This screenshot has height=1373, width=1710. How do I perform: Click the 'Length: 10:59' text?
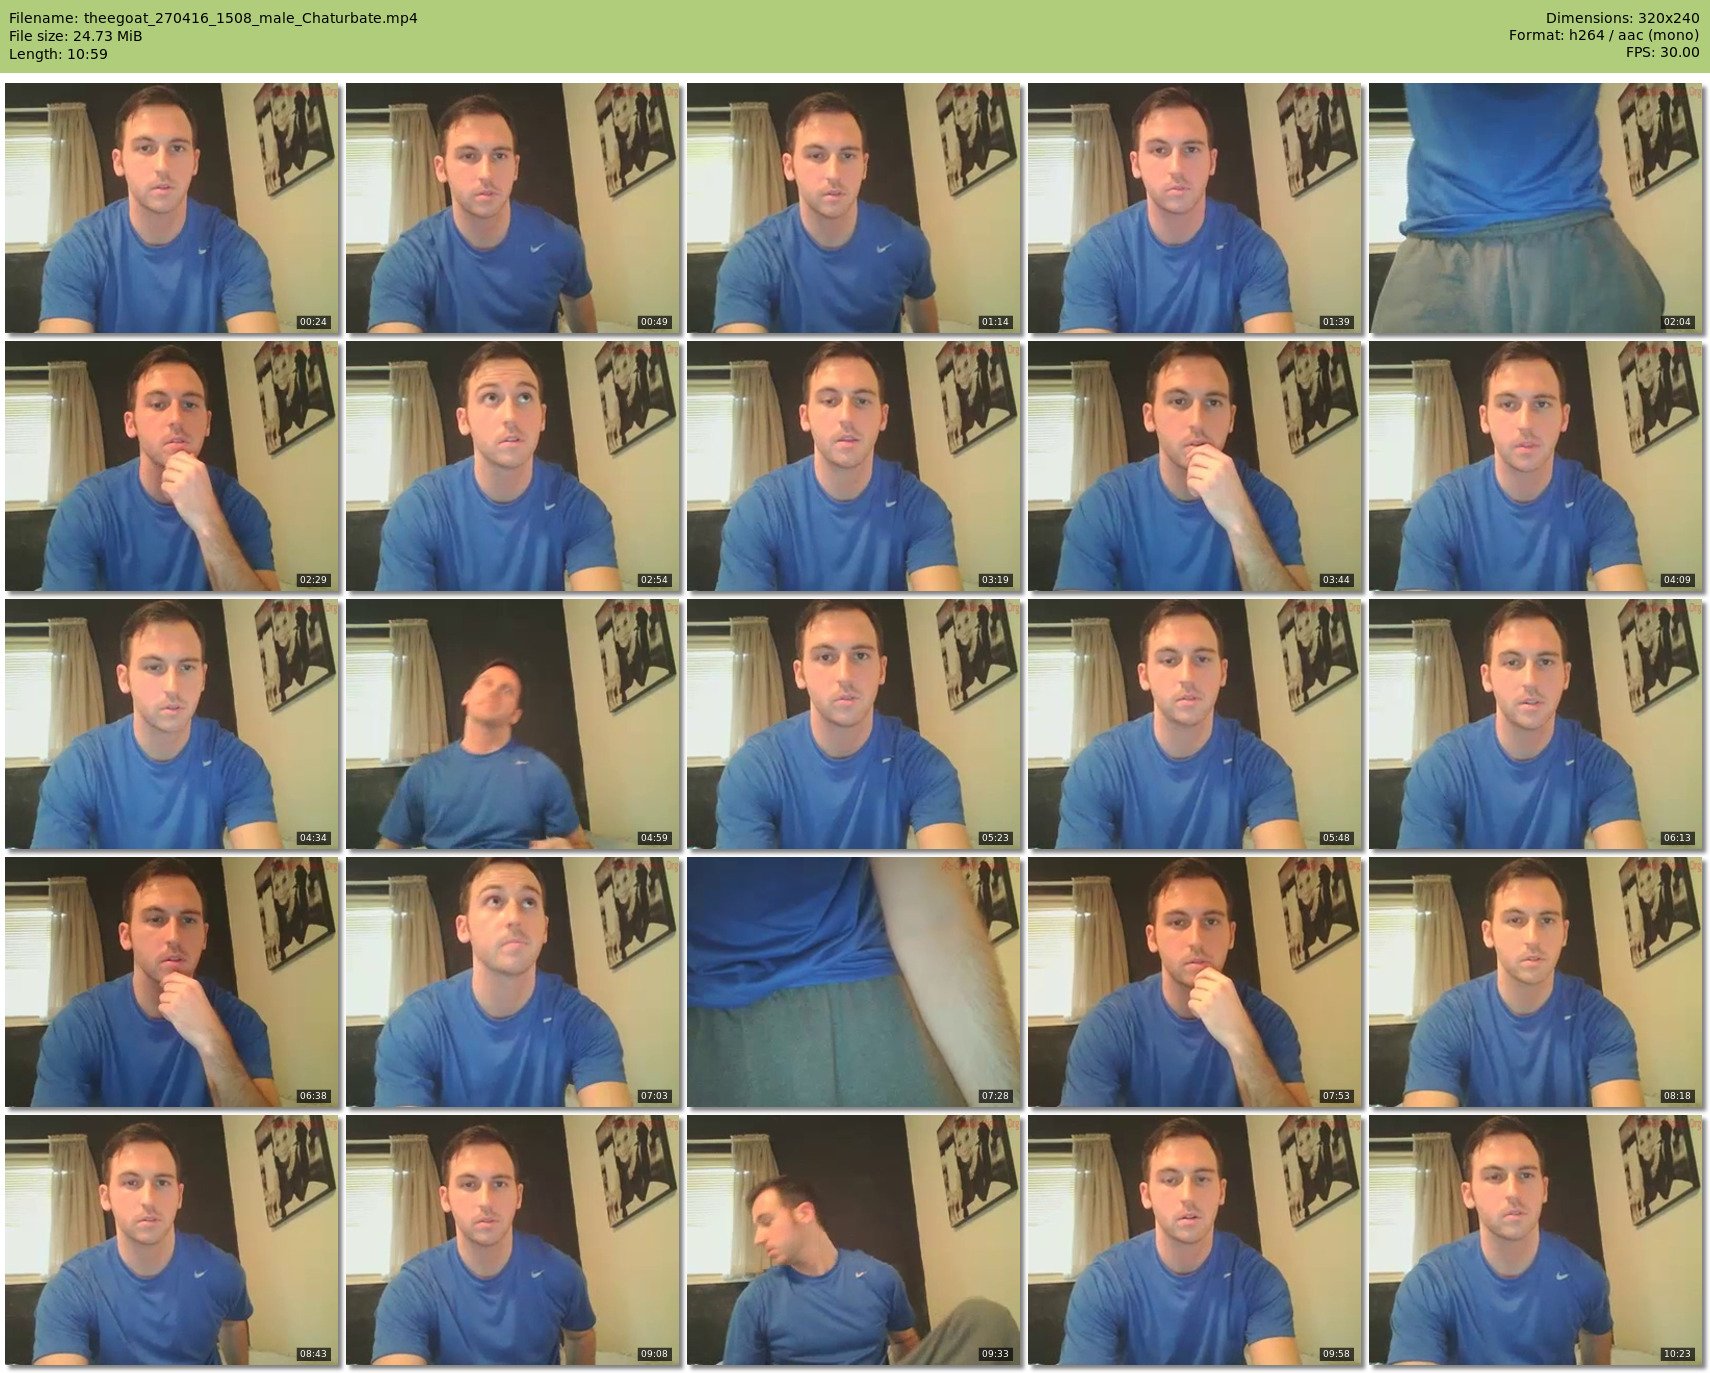click(x=58, y=54)
